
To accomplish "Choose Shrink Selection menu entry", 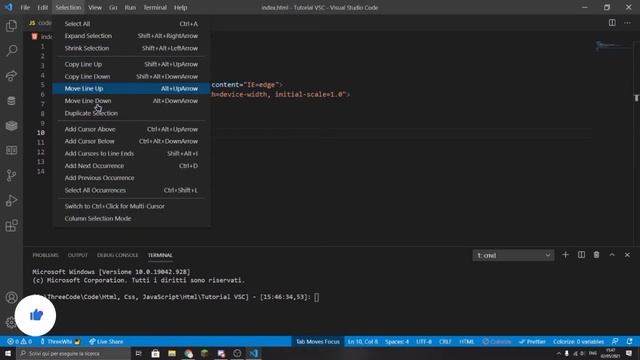I will click(x=131, y=48).
